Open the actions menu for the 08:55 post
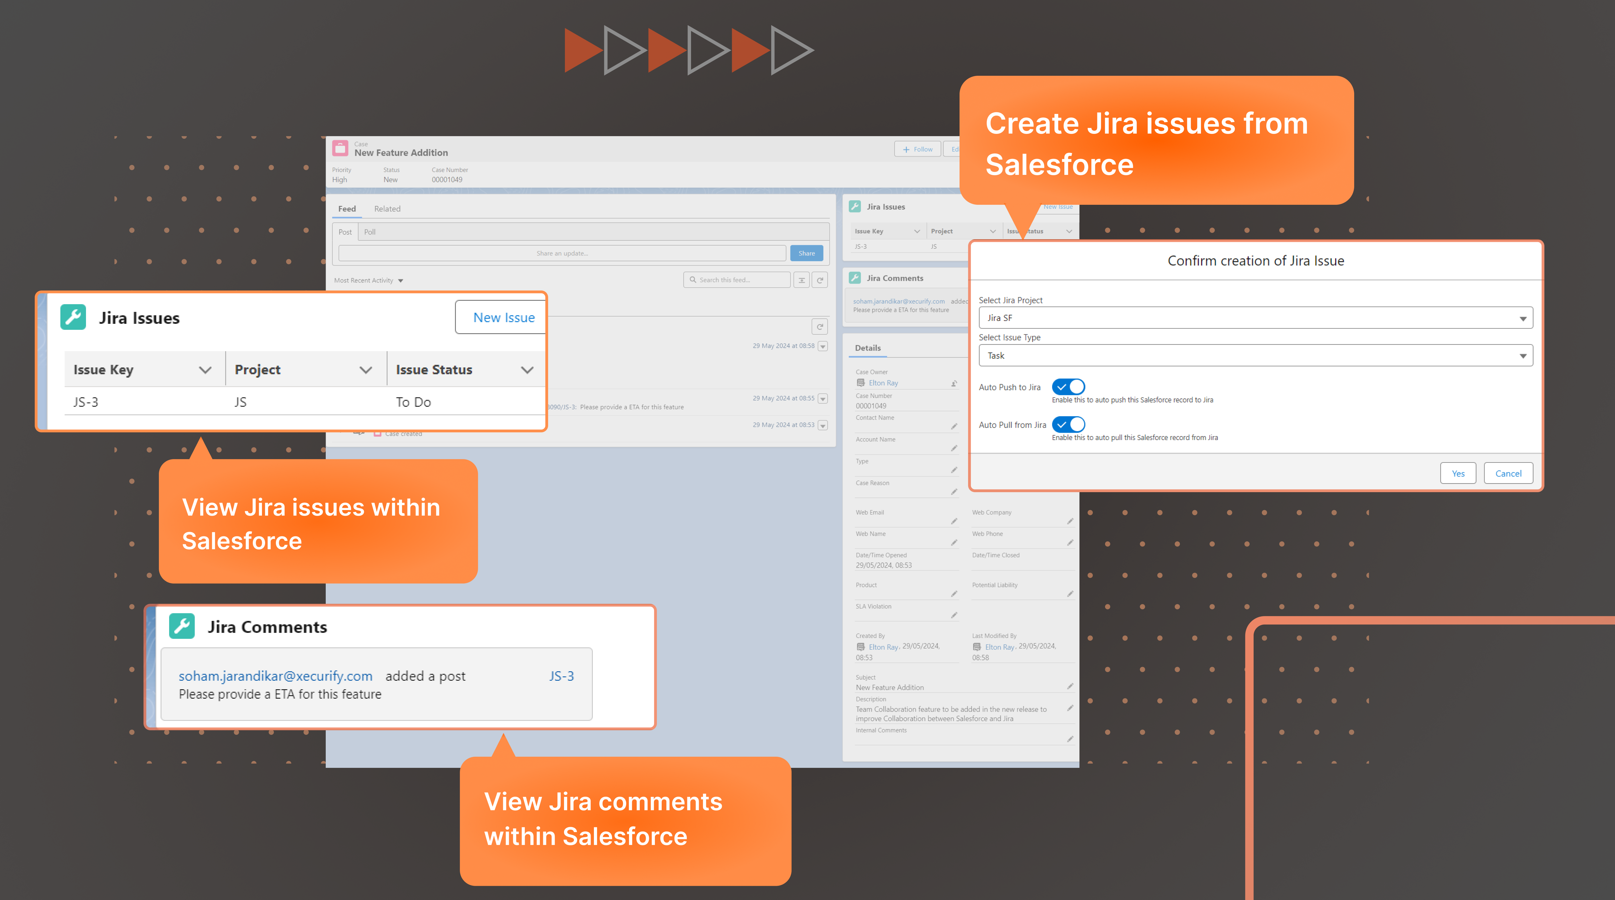Screen dimensions: 1615x900 (823, 399)
